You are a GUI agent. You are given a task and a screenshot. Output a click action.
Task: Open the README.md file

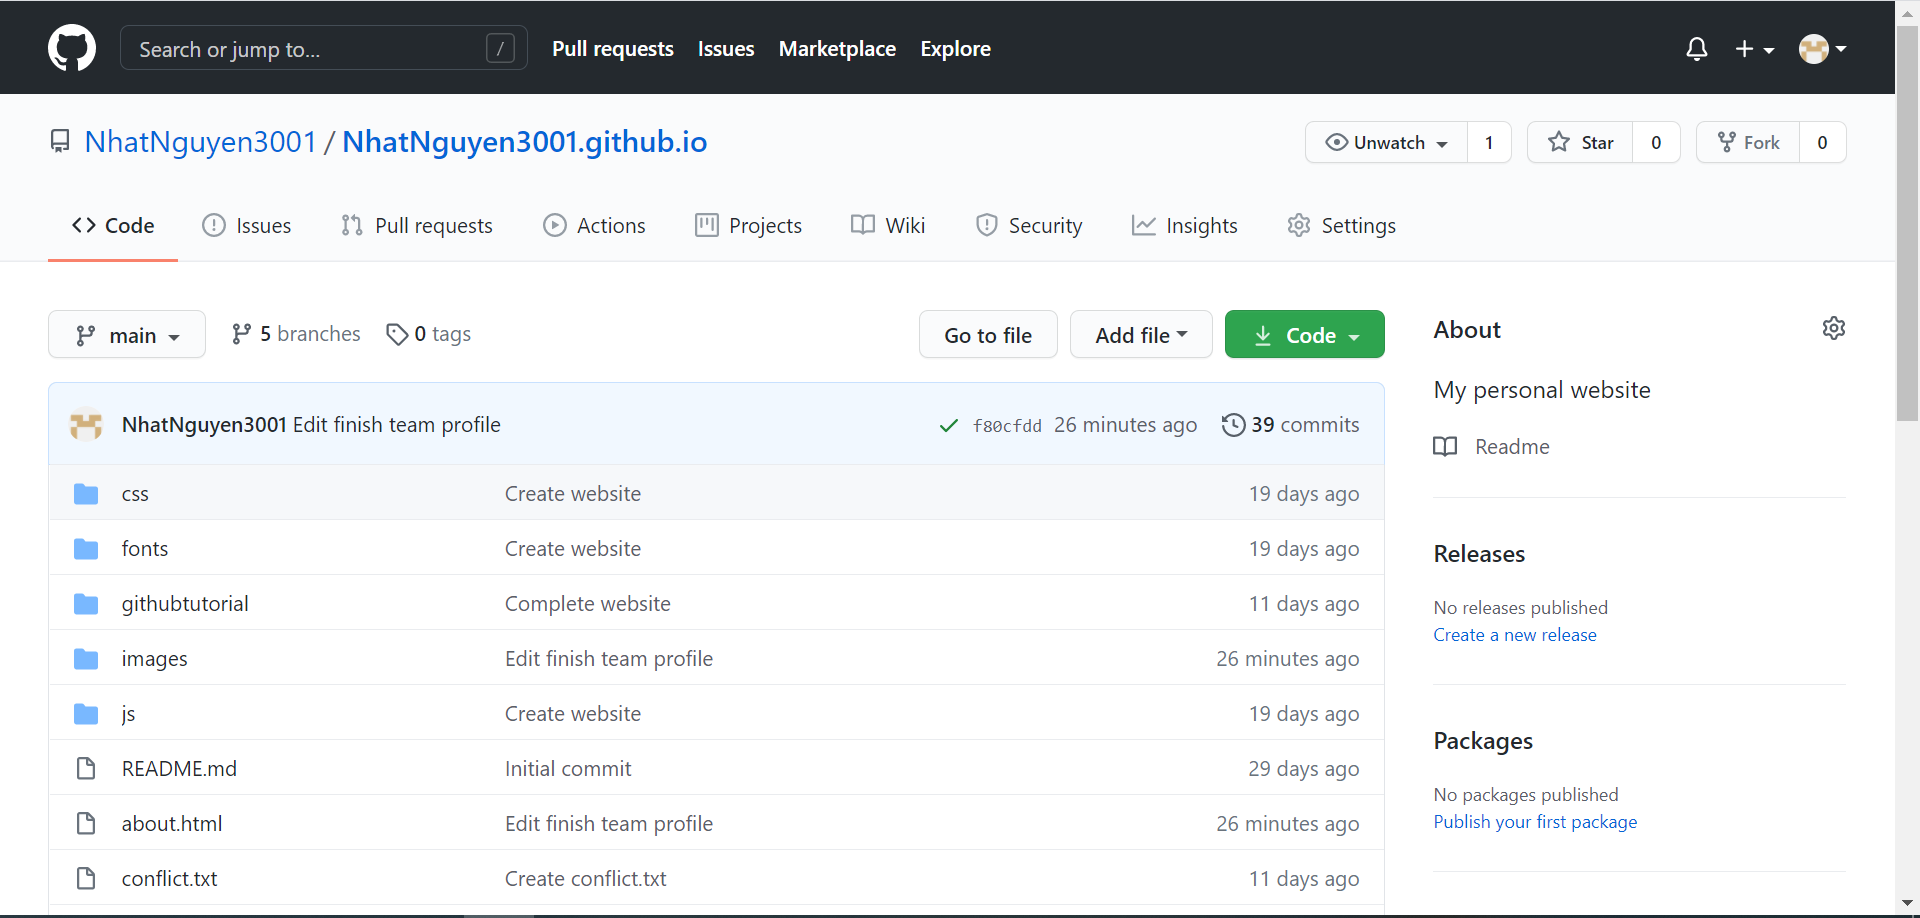(179, 769)
